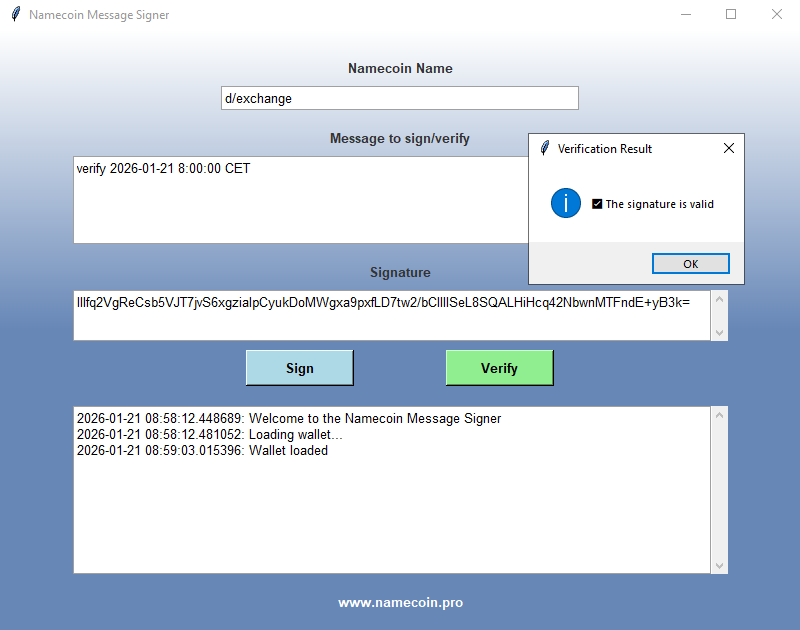
Task: Maximize the Namecoin Message Signer window
Action: coord(731,14)
